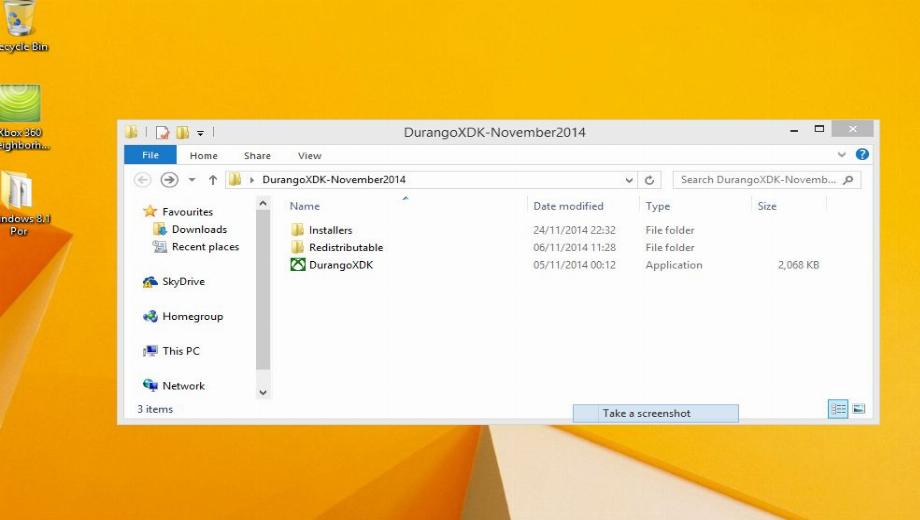
Task: Open the Windows 8.1 folder on desktop
Action: [21, 203]
